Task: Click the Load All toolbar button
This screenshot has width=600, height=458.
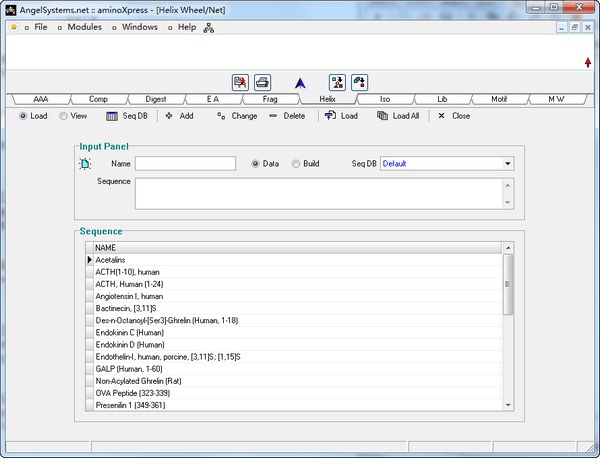Action: [398, 116]
